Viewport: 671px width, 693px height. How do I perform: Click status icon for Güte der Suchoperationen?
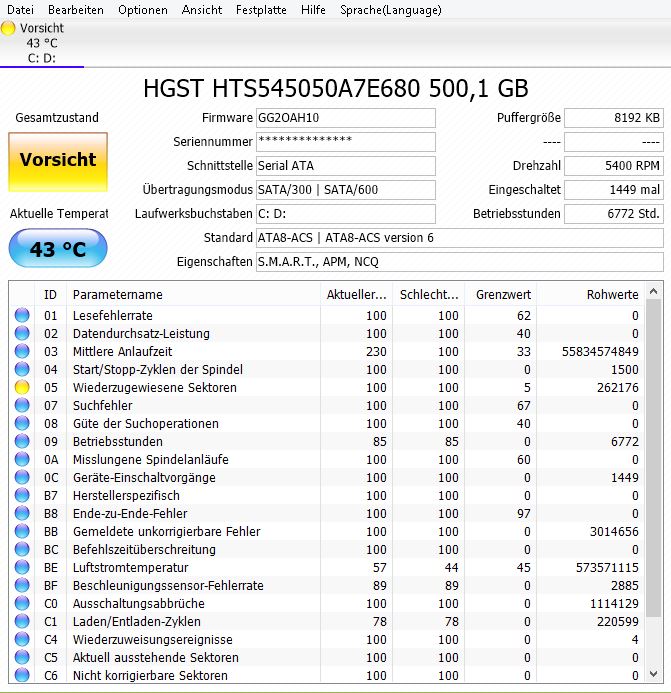tap(22, 423)
